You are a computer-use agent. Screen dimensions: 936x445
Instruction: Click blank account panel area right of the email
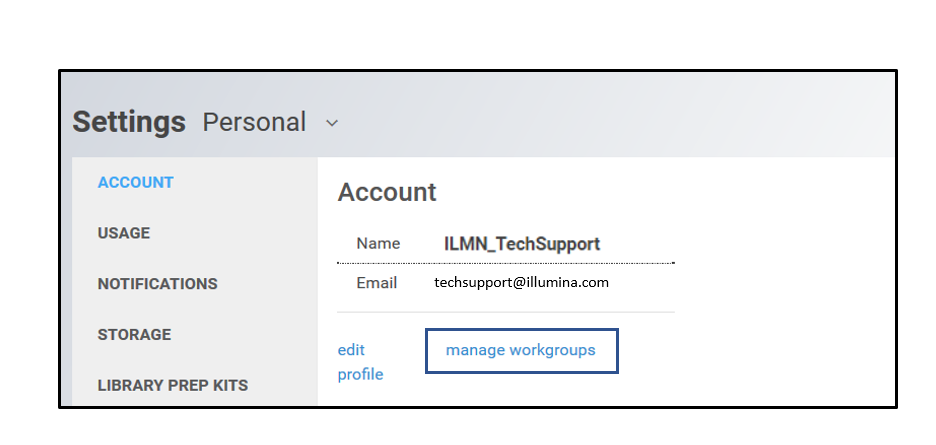click(x=780, y=283)
